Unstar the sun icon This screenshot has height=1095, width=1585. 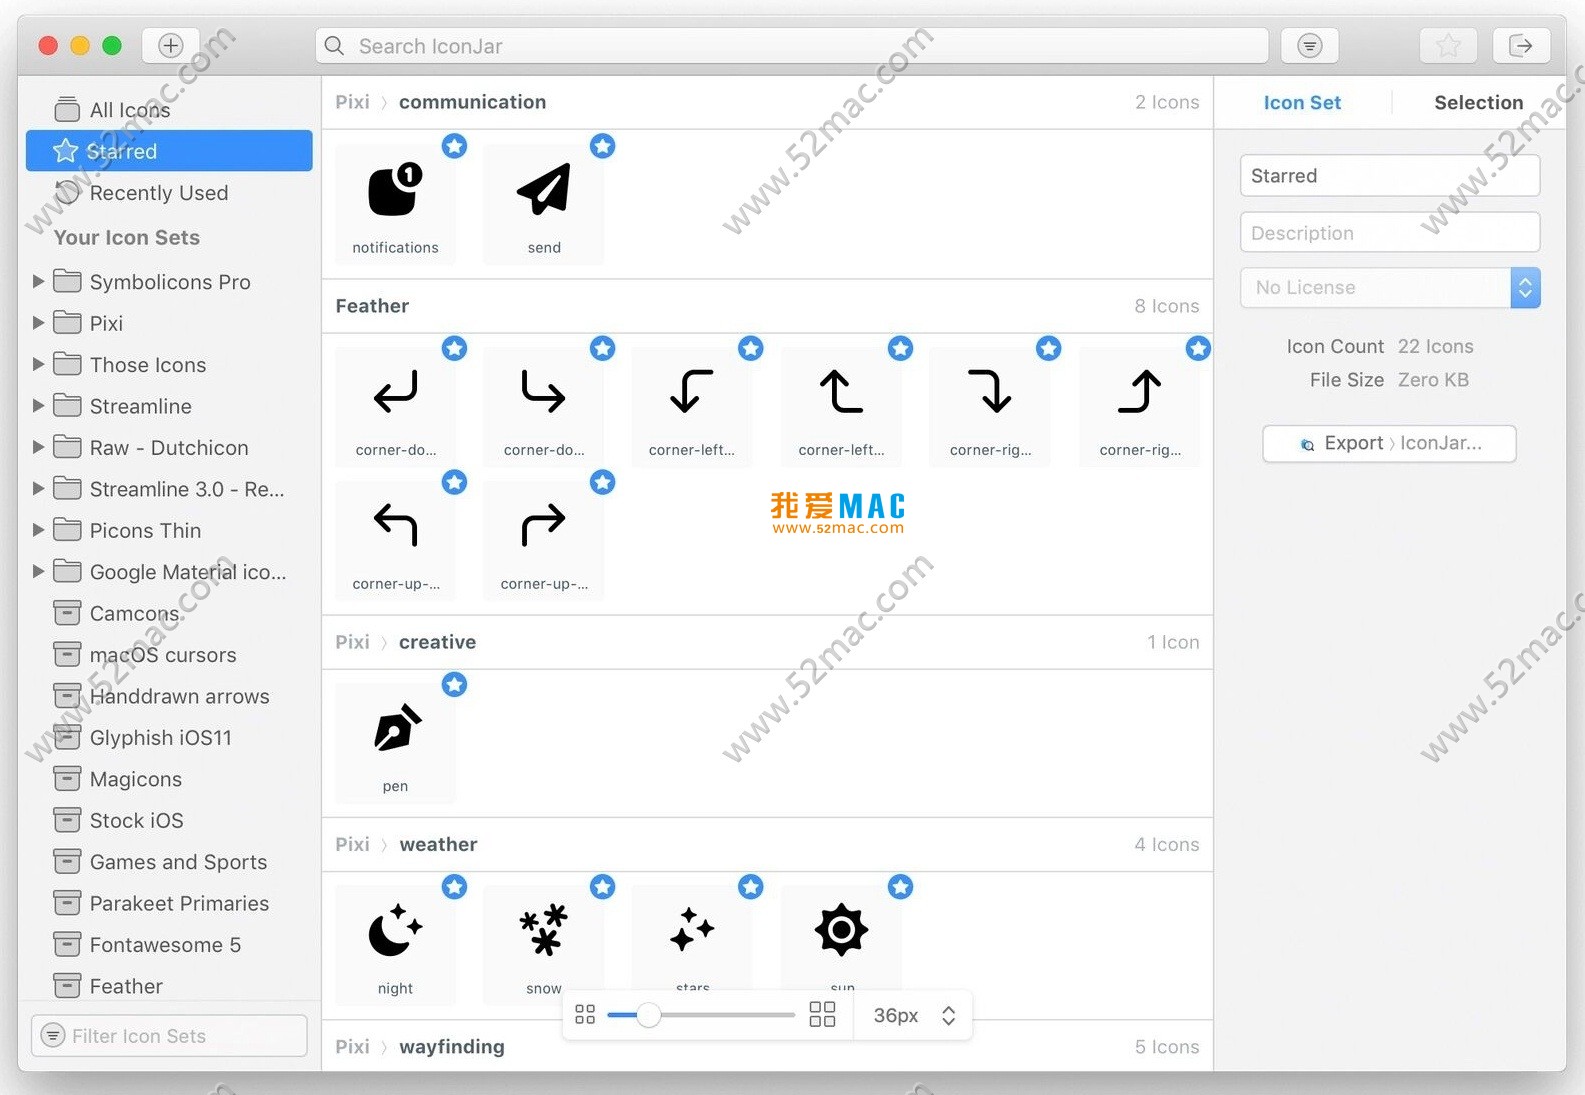[901, 887]
